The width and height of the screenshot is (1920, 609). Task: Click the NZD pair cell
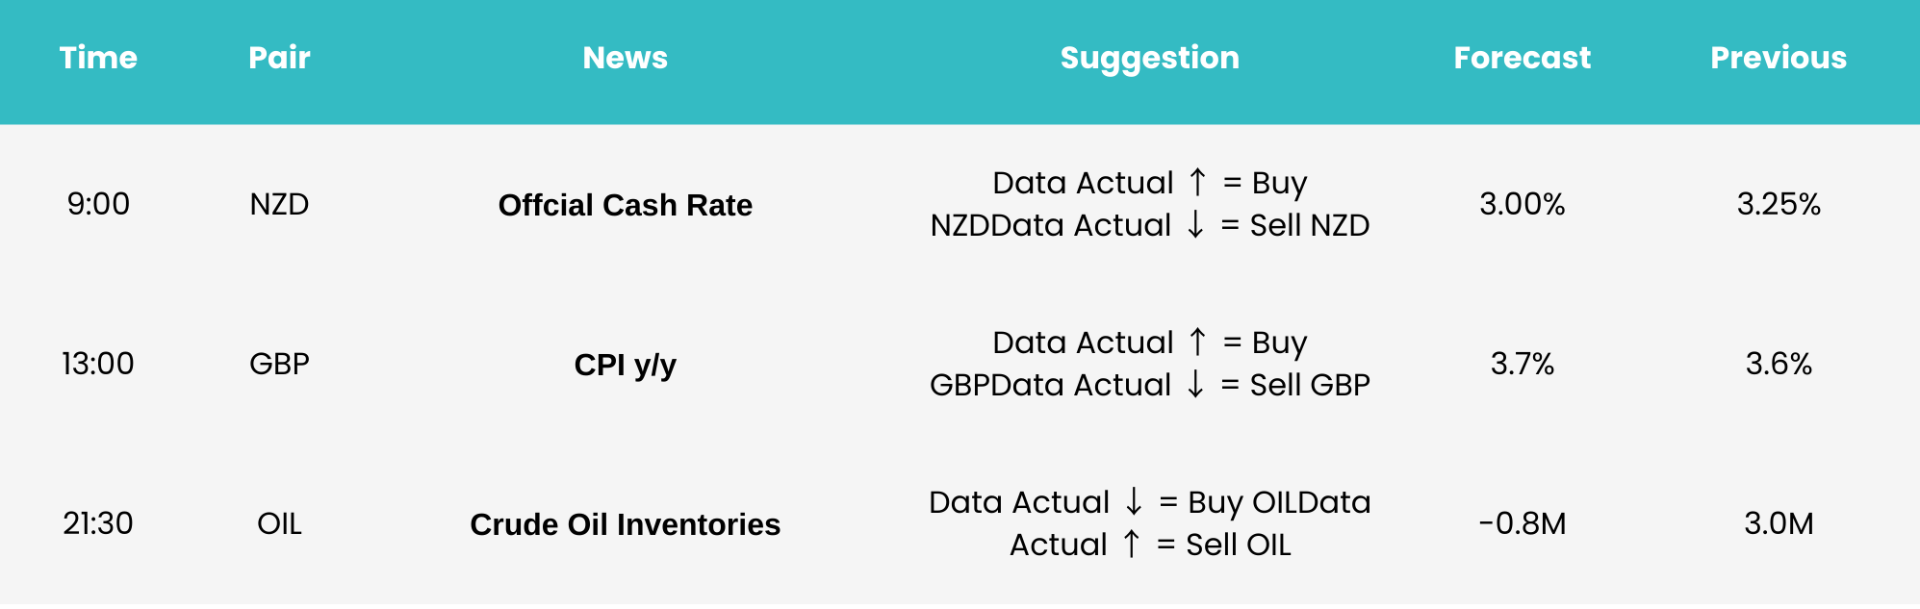coord(279,204)
